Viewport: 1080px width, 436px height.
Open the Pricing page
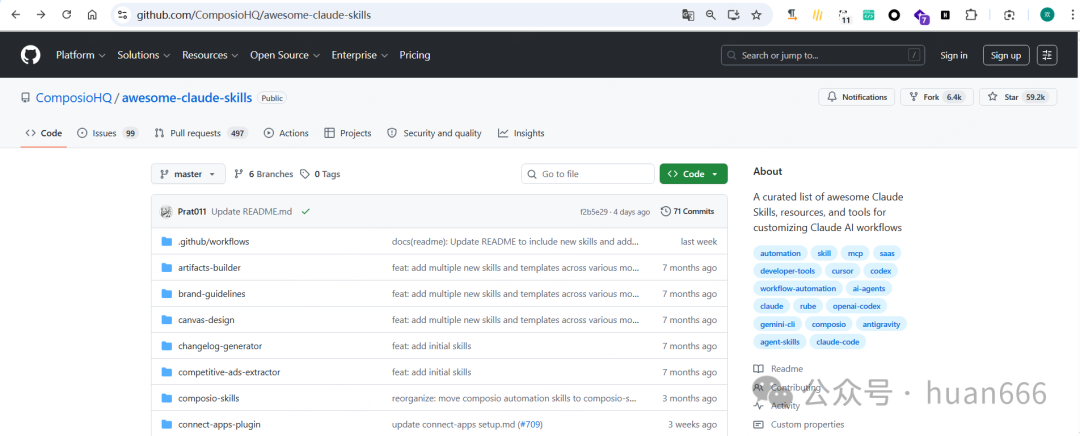click(x=415, y=55)
